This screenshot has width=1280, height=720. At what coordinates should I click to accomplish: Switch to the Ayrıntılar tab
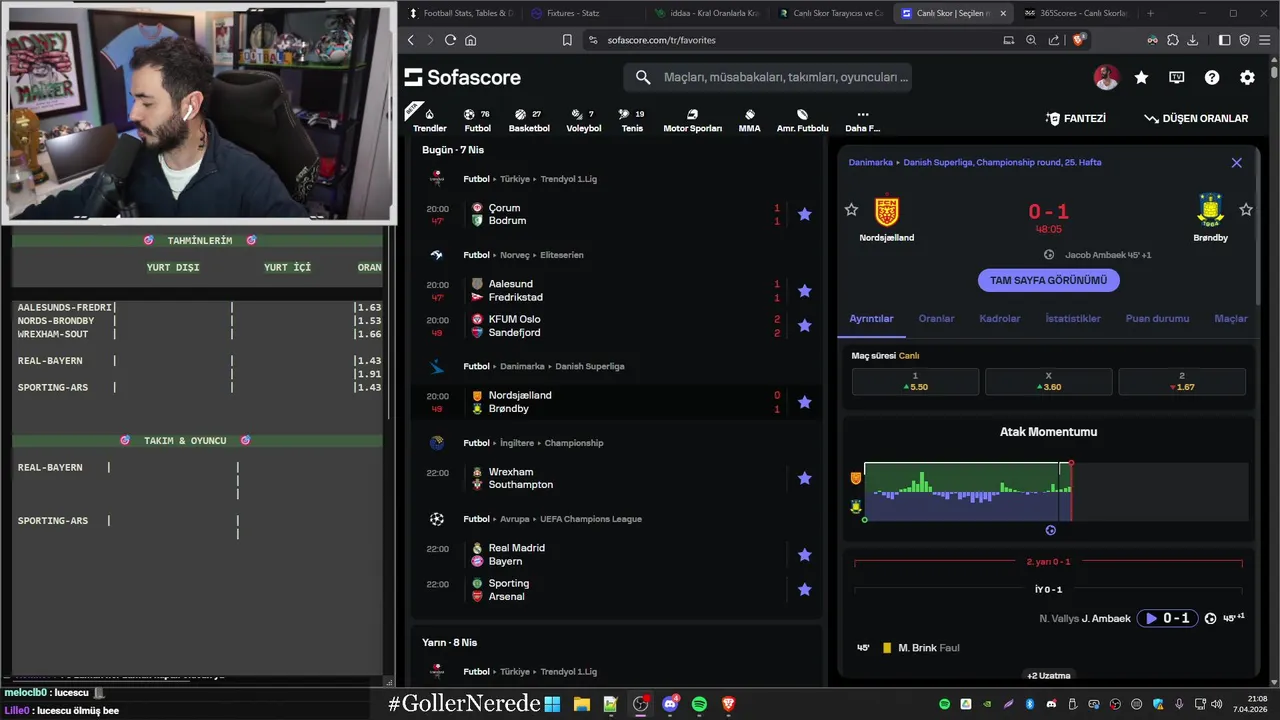871,318
